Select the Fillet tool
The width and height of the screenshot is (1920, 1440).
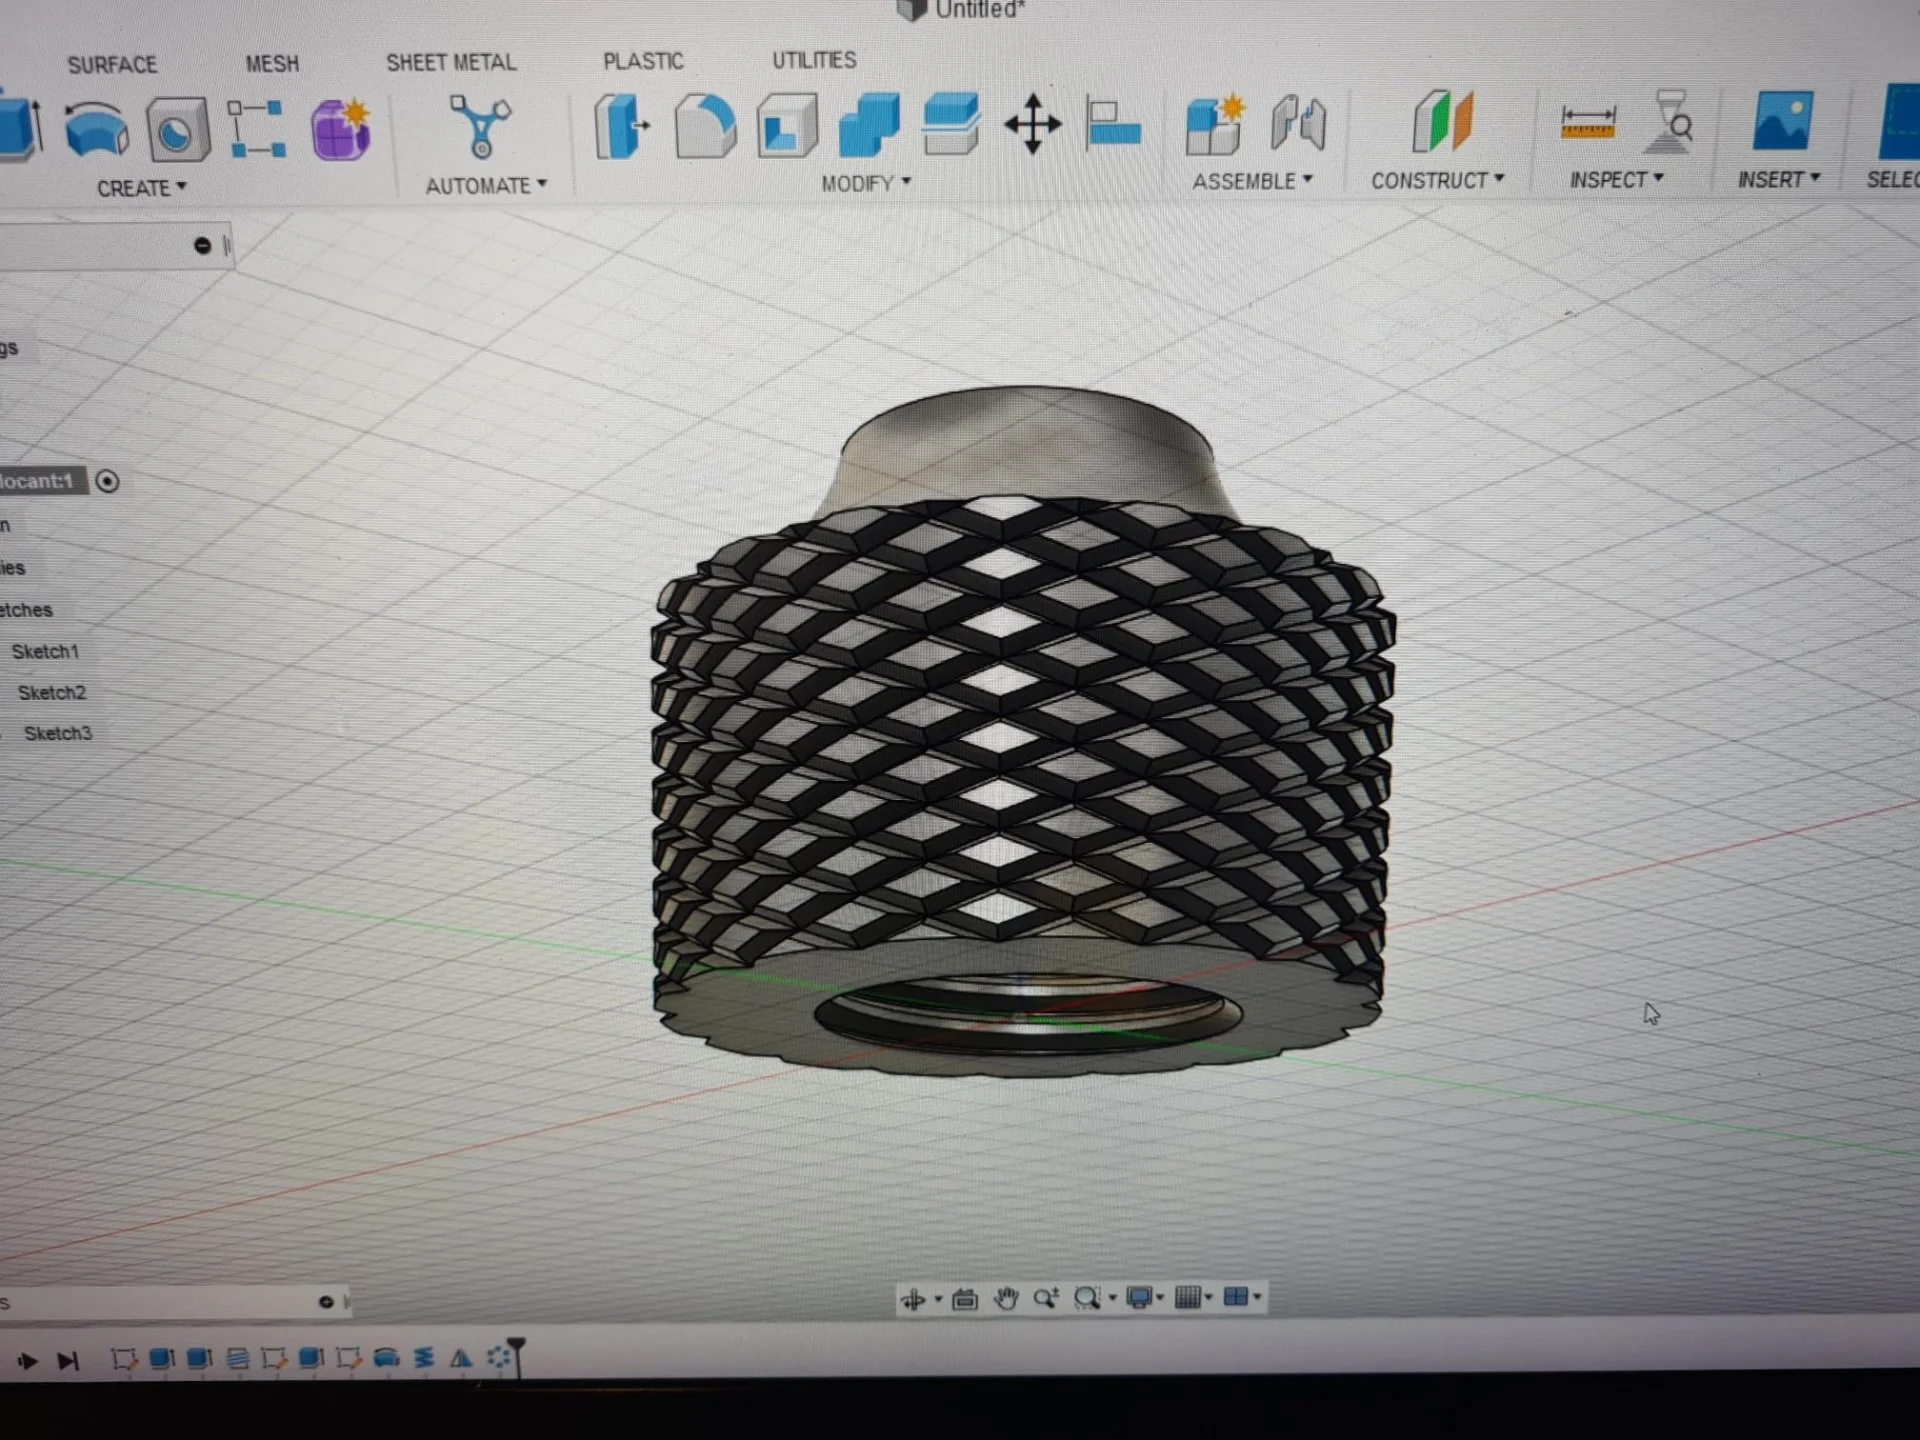(704, 127)
